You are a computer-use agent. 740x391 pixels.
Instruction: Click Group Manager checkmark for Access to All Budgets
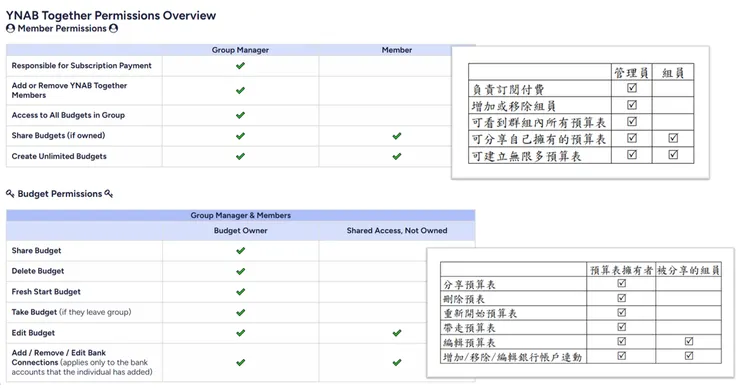[240, 115]
